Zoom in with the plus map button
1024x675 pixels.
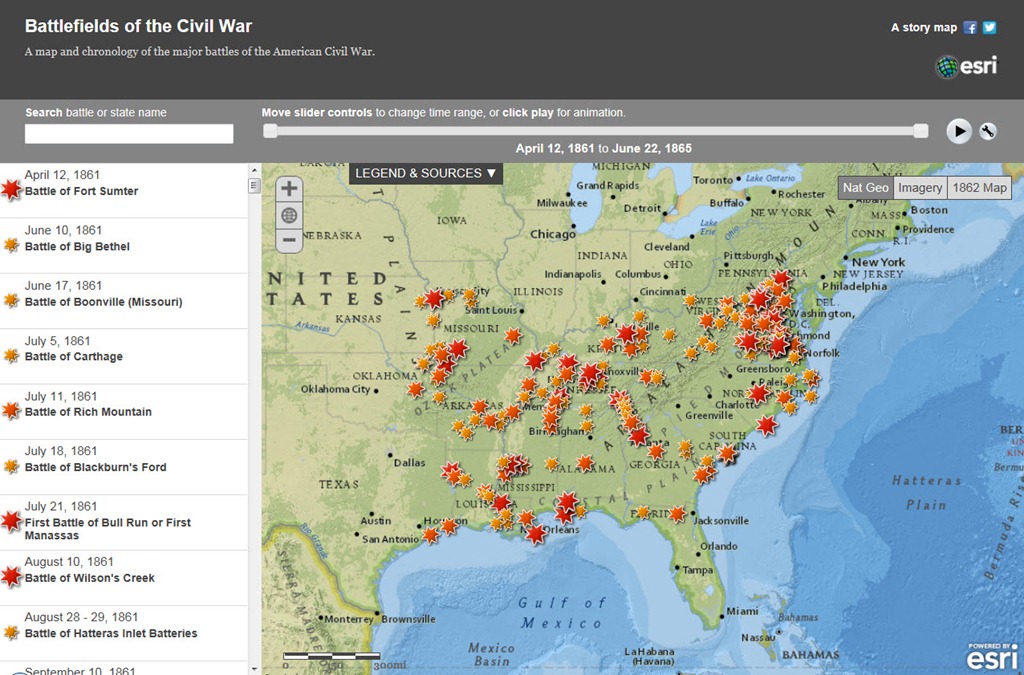tap(289, 189)
